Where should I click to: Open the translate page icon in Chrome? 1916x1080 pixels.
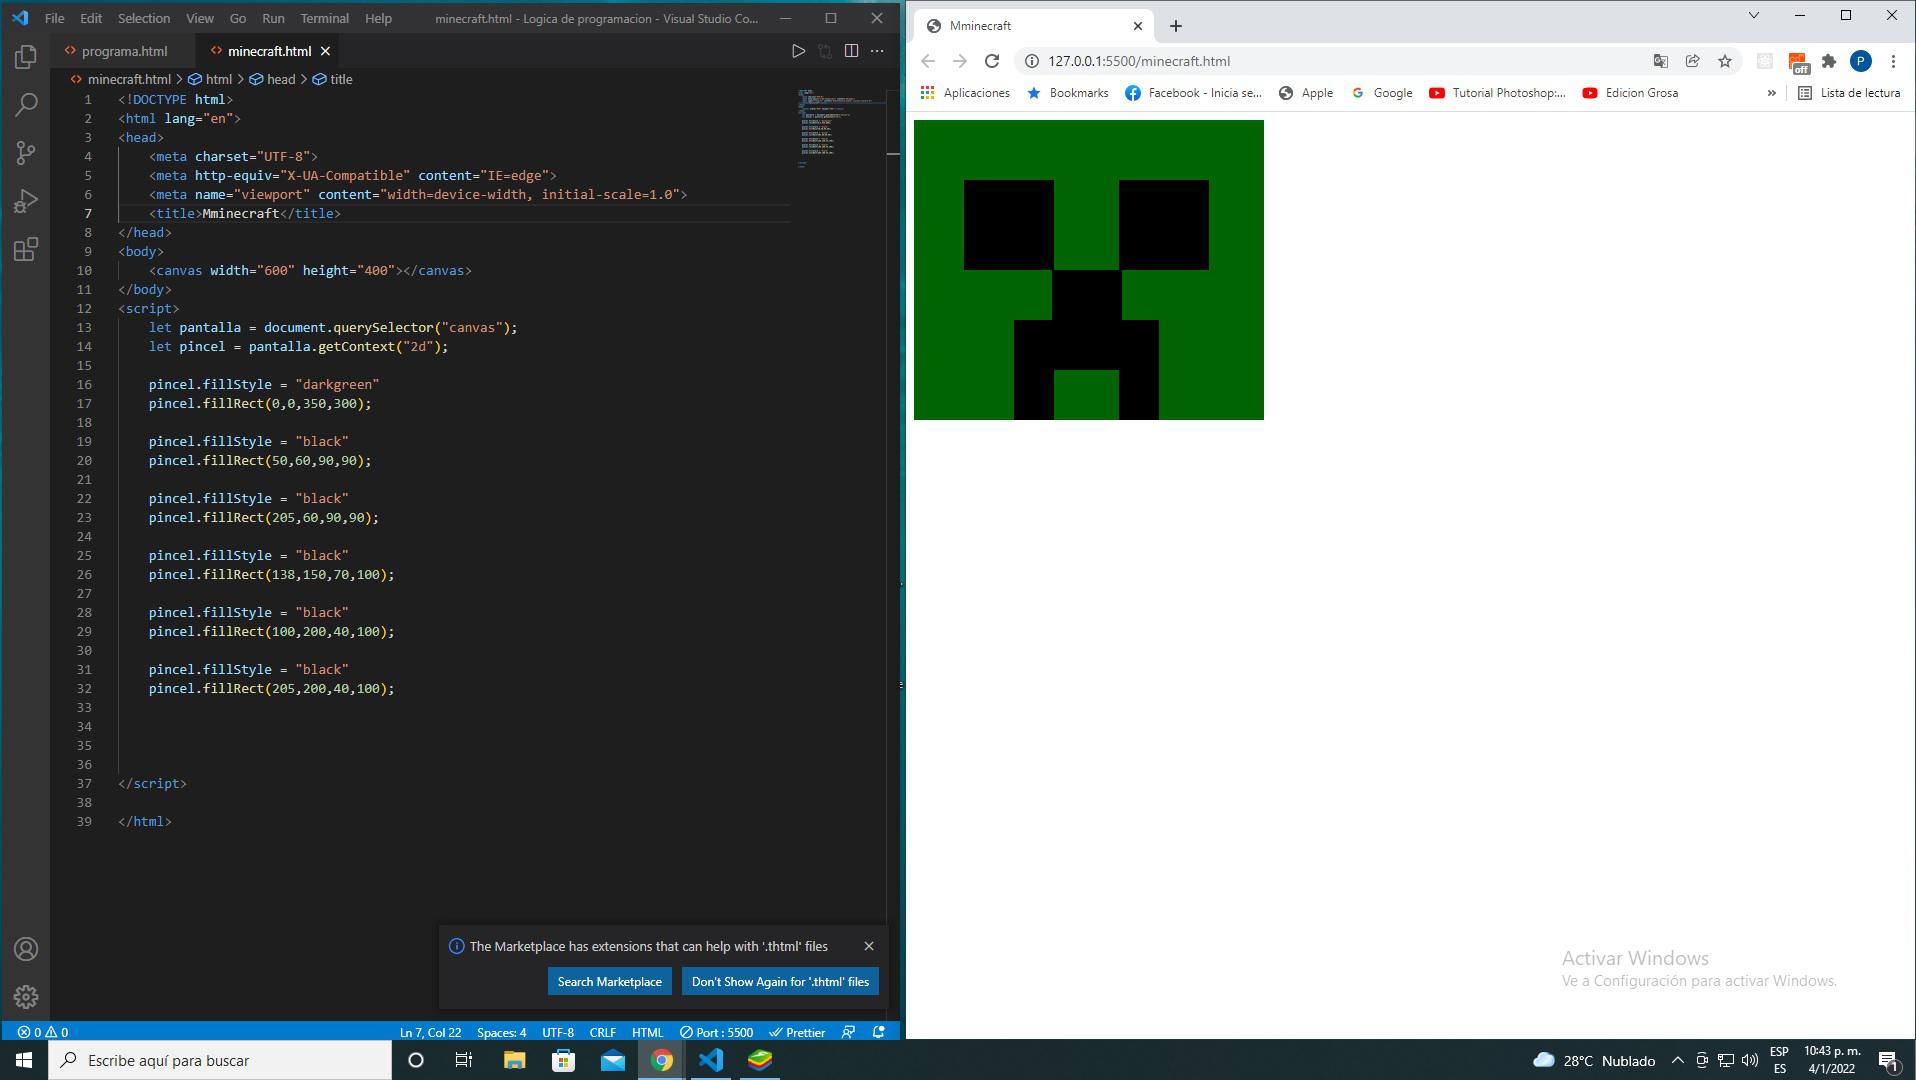tap(1661, 61)
